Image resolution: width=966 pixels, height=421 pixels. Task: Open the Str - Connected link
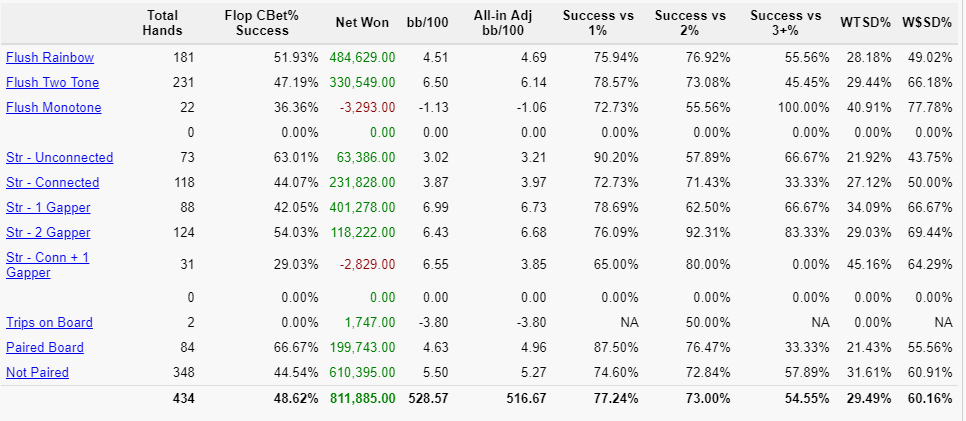coord(52,183)
